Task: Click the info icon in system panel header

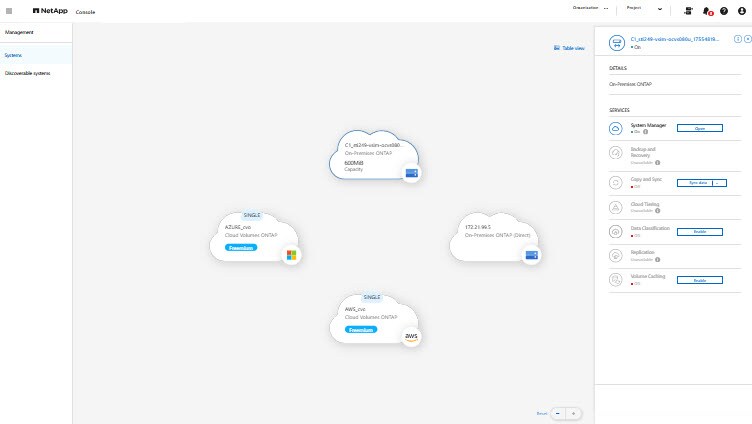Action: [738, 38]
